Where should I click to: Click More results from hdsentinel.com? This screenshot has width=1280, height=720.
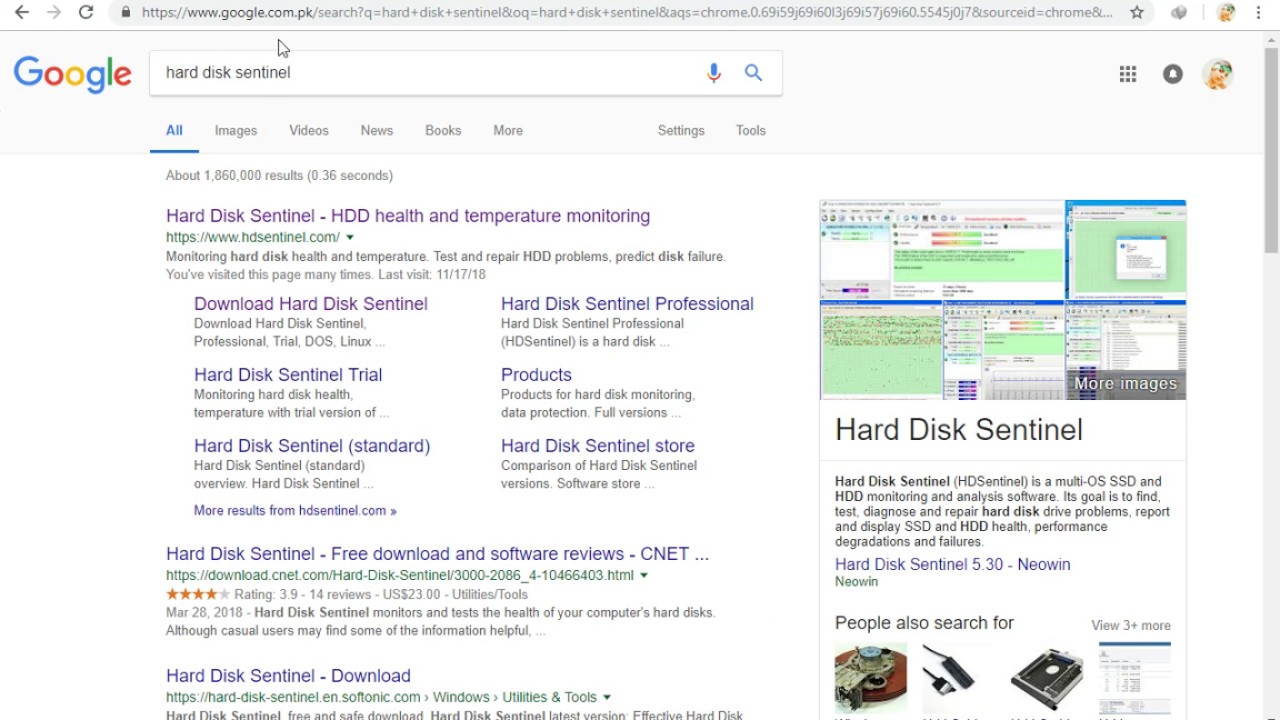(295, 511)
